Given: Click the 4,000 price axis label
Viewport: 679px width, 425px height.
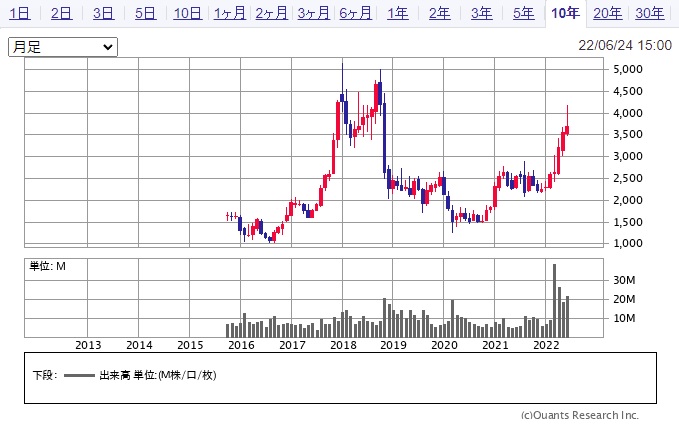Looking at the screenshot, I should [627, 113].
